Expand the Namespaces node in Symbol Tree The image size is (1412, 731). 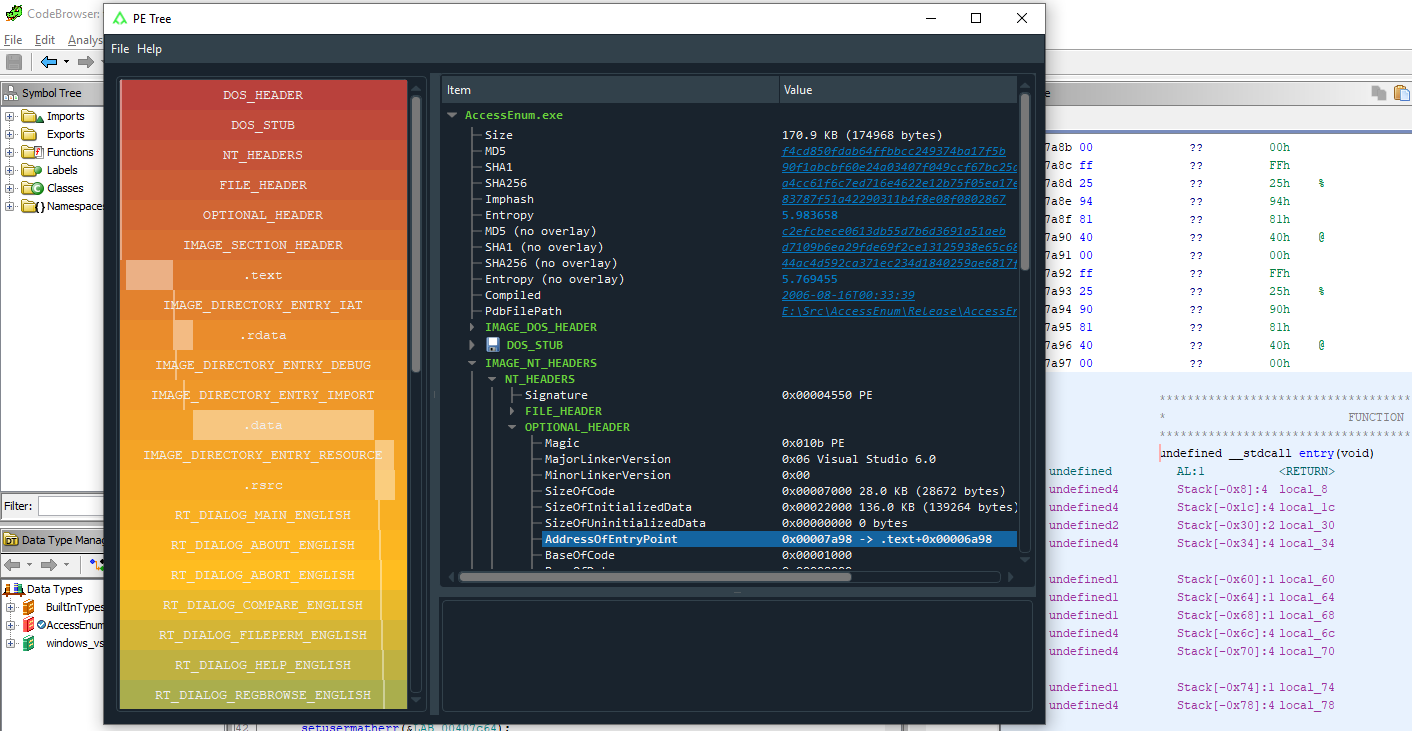coord(10,206)
